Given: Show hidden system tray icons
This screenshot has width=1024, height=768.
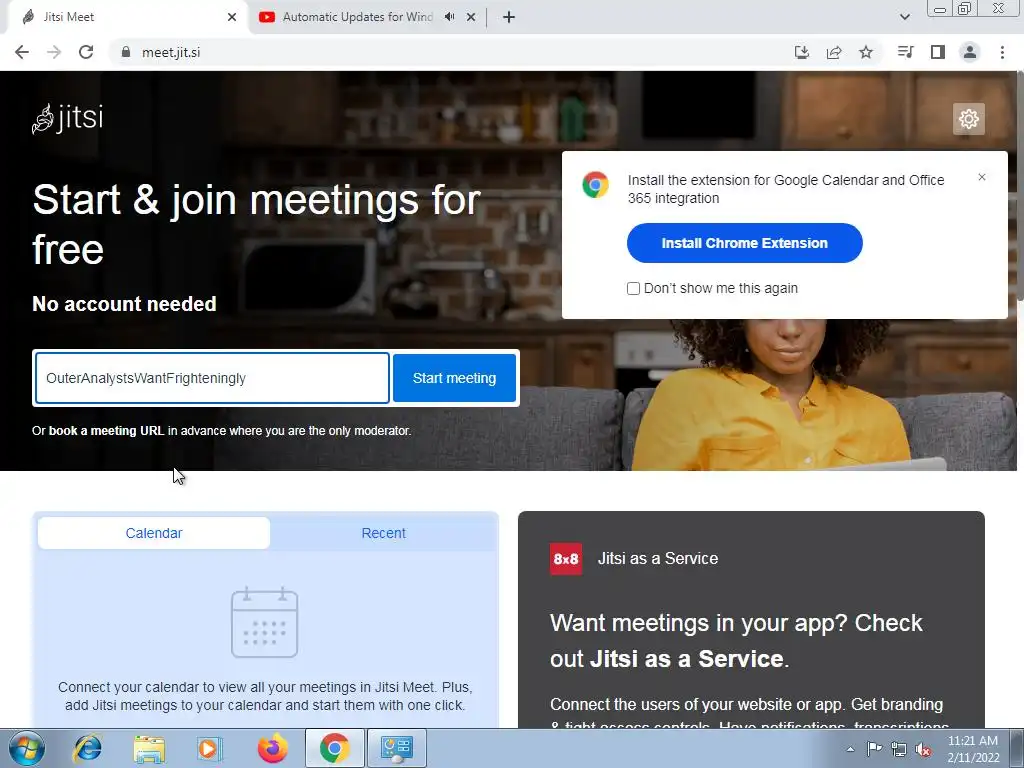Looking at the screenshot, I should click(x=850, y=749).
